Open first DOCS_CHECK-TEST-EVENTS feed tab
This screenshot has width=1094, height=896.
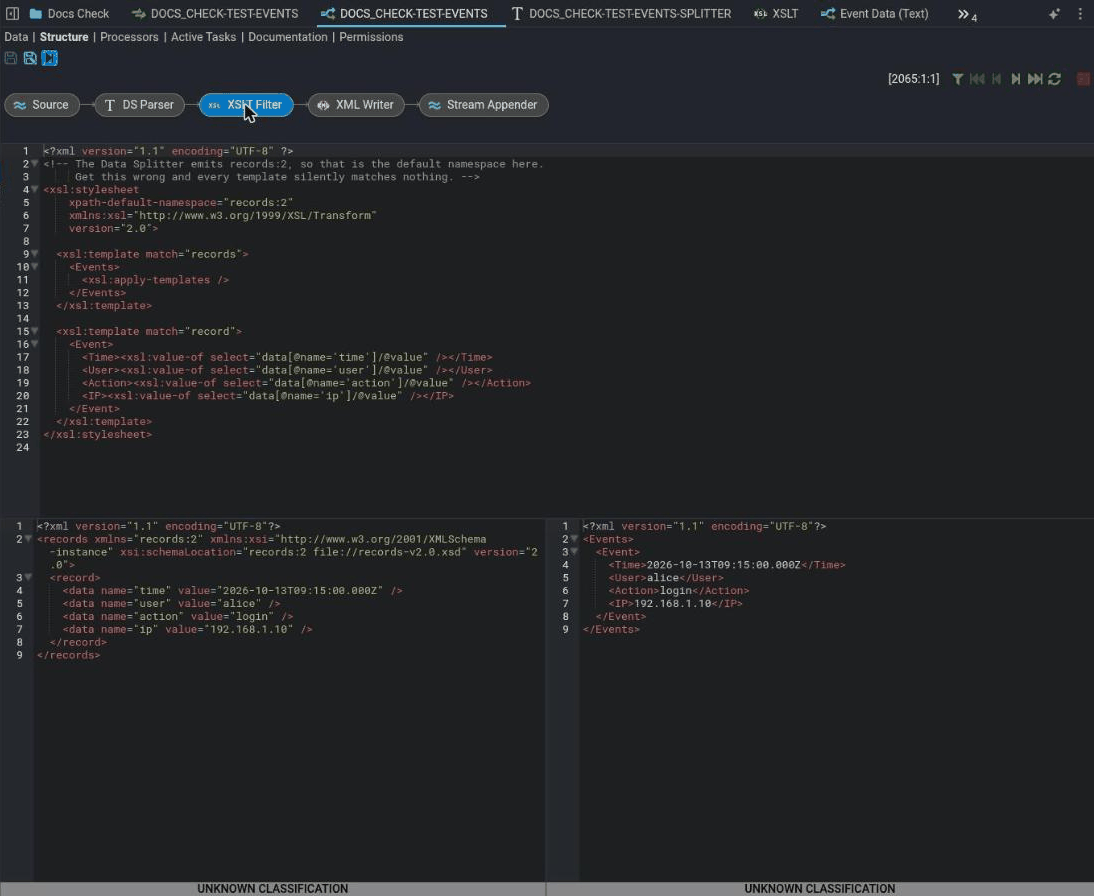click(216, 13)
